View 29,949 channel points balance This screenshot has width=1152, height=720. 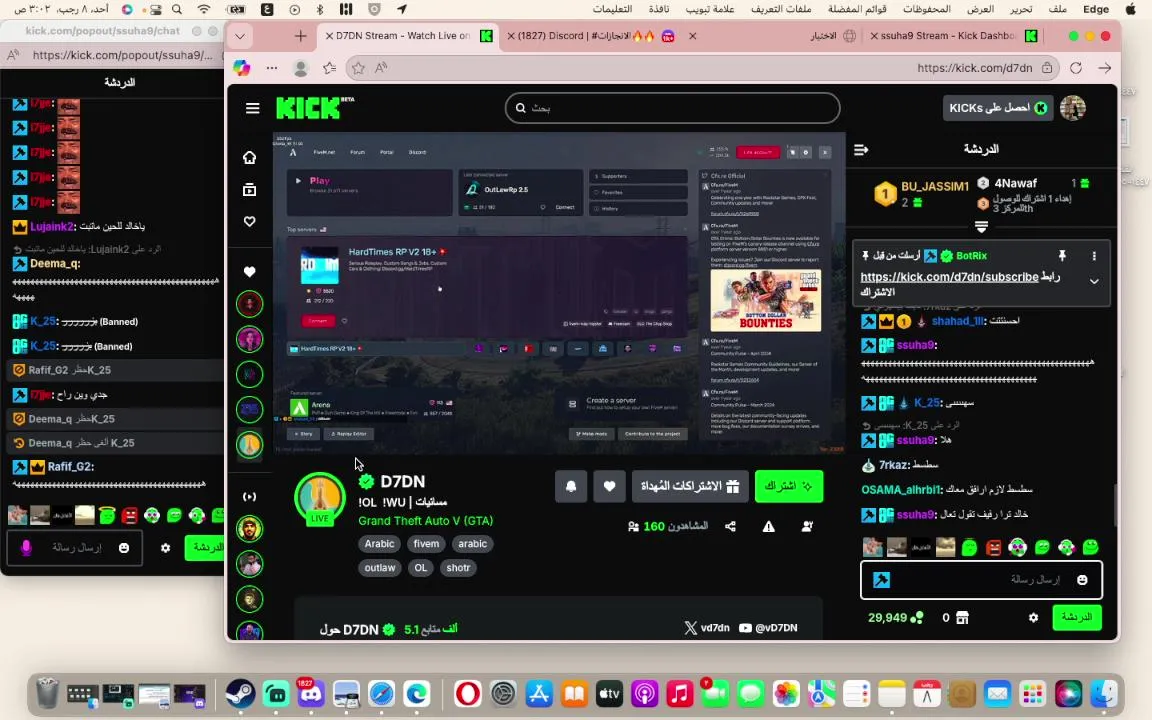pyautogui.click(x=895, y=617)
